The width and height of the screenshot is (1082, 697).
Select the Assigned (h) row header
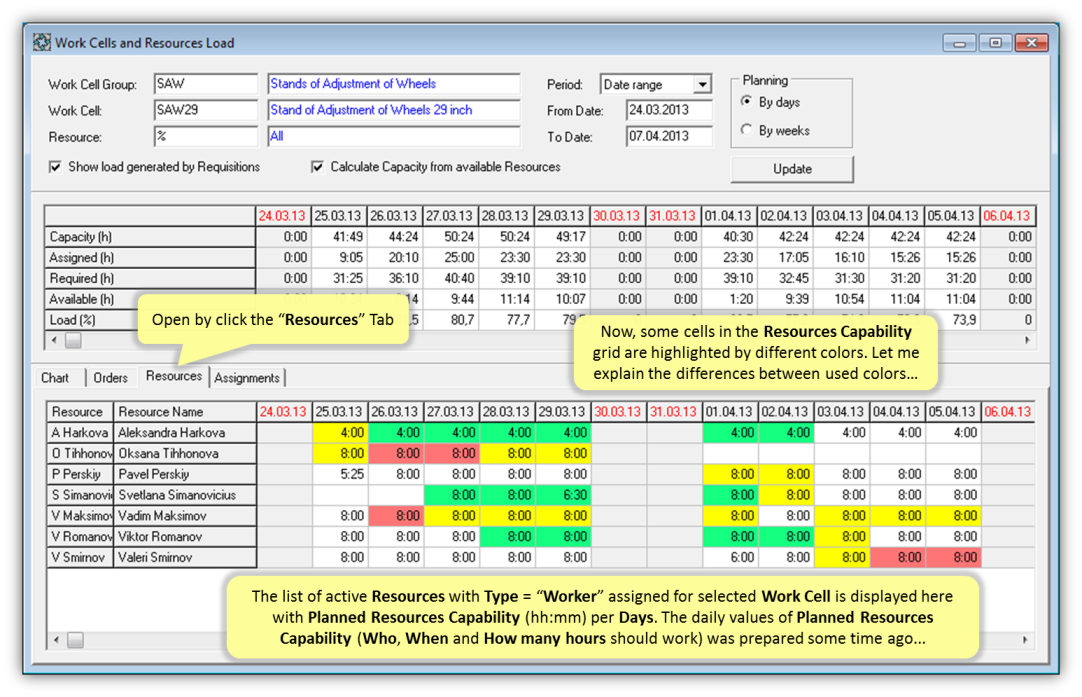[x=150, y=257]
